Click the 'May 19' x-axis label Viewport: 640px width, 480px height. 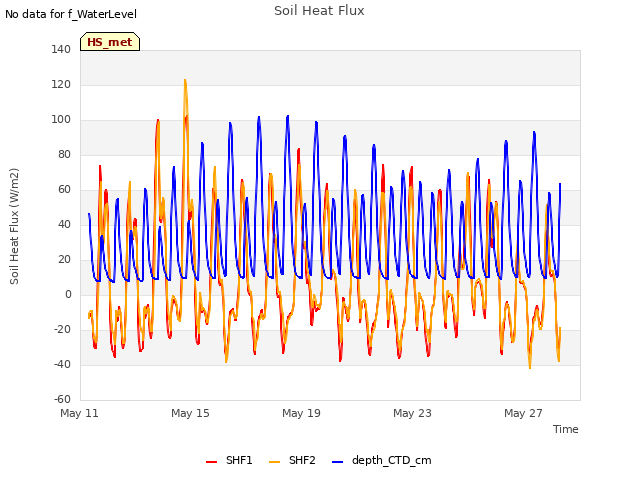(x=301, y=413)
